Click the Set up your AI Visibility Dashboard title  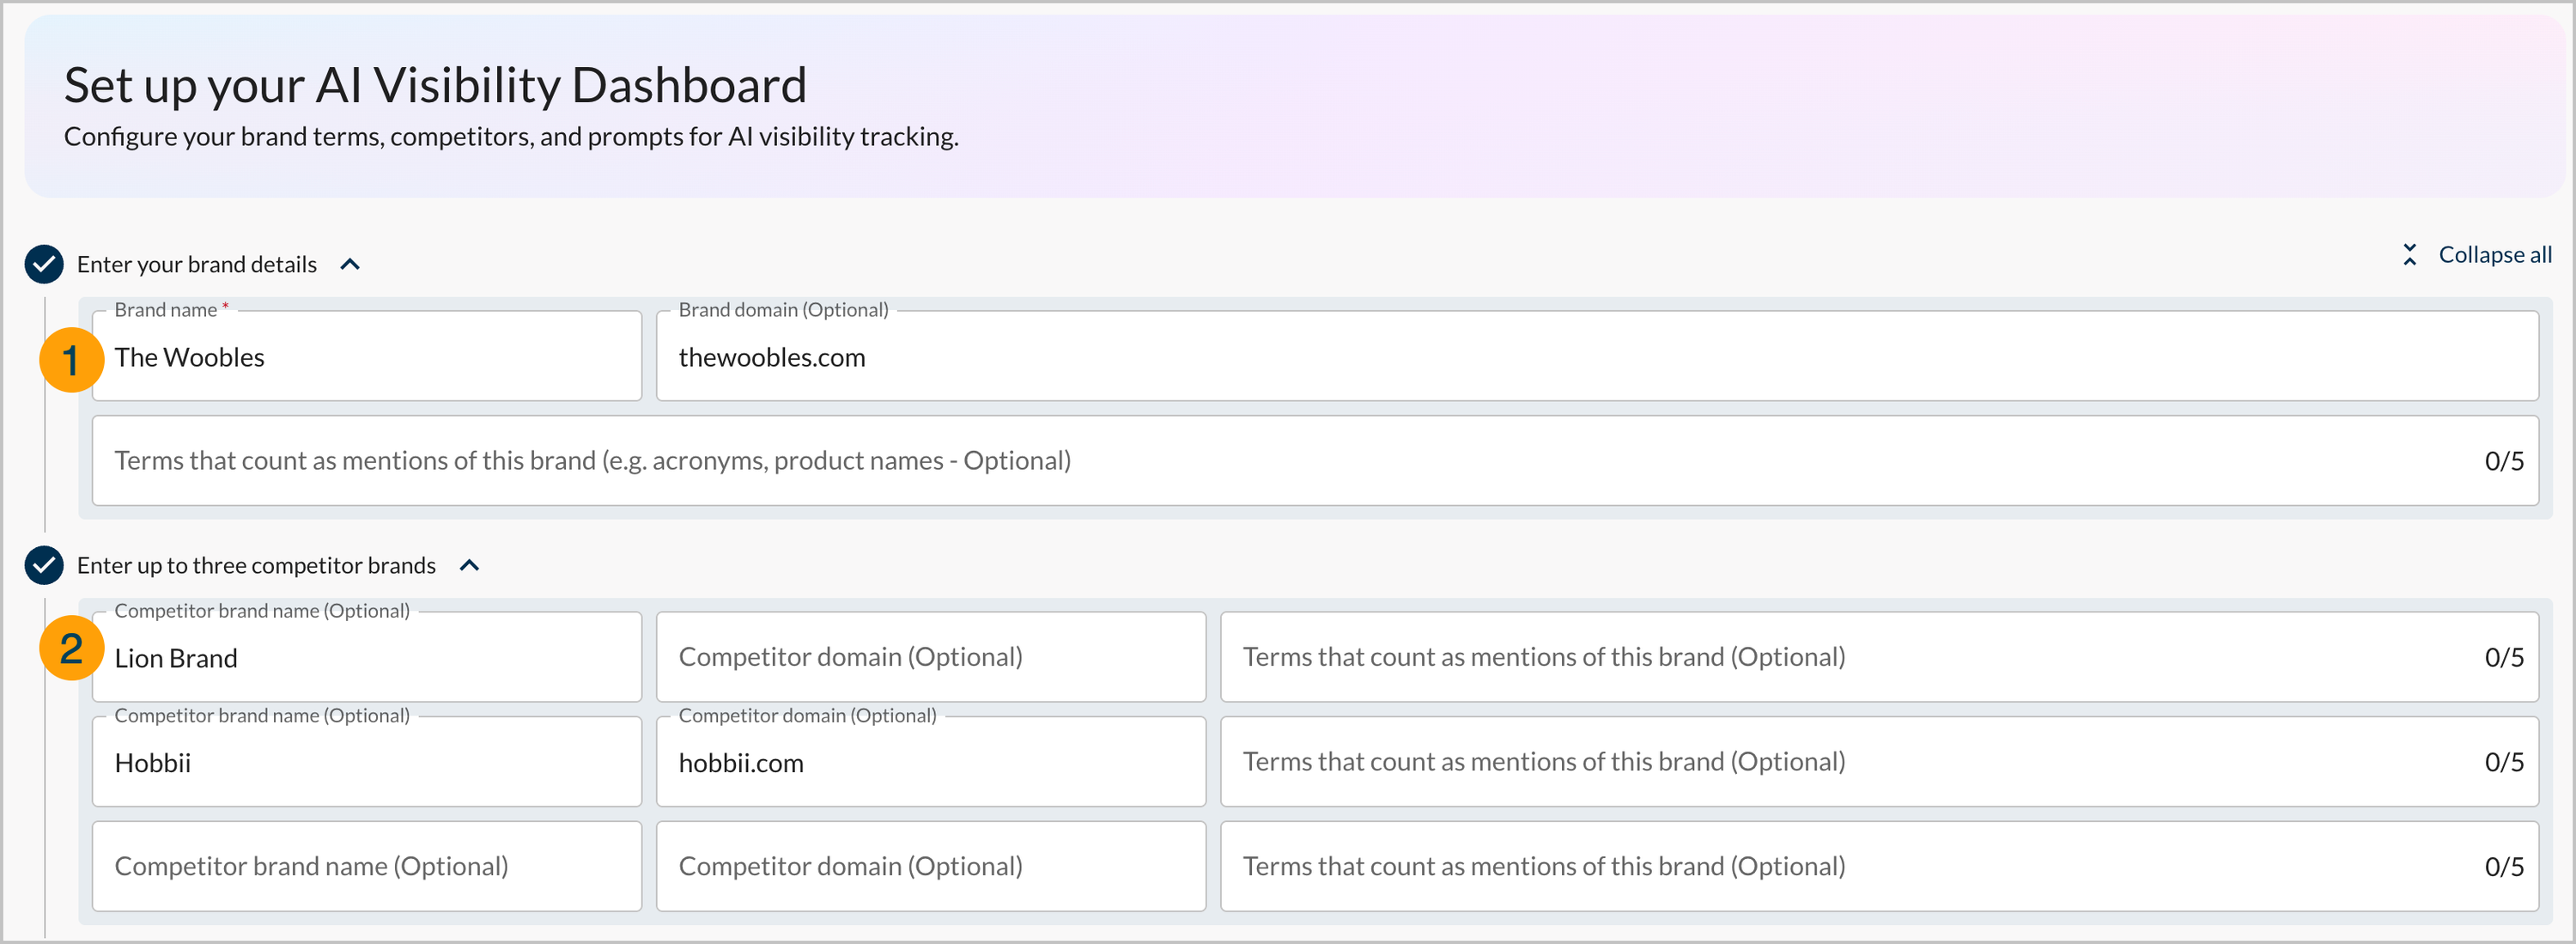(435, 85)
